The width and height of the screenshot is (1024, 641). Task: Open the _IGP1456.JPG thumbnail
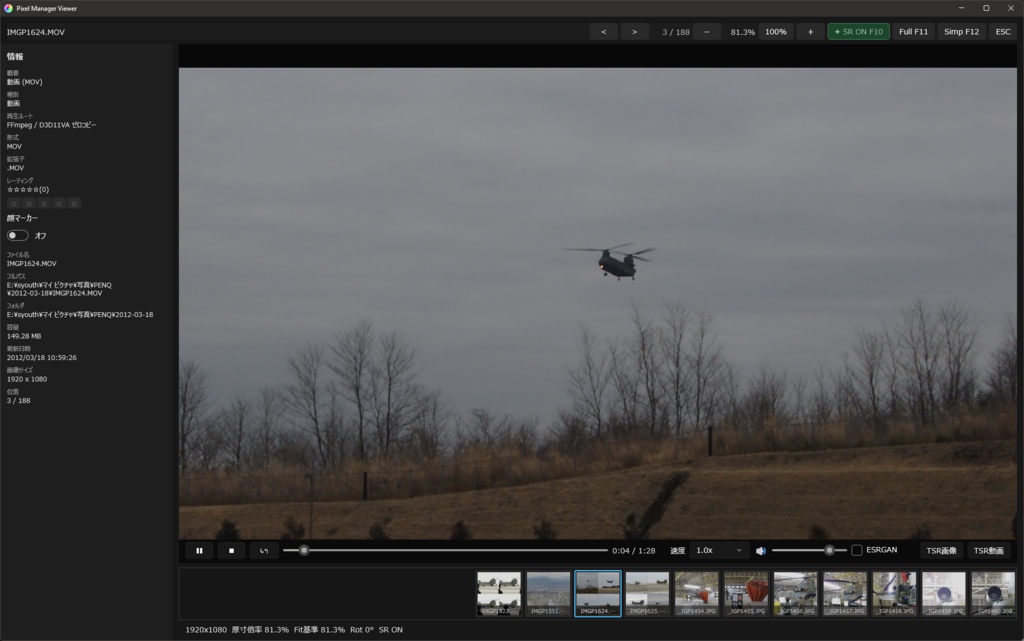pyautogui.click(x=795, y=593)
